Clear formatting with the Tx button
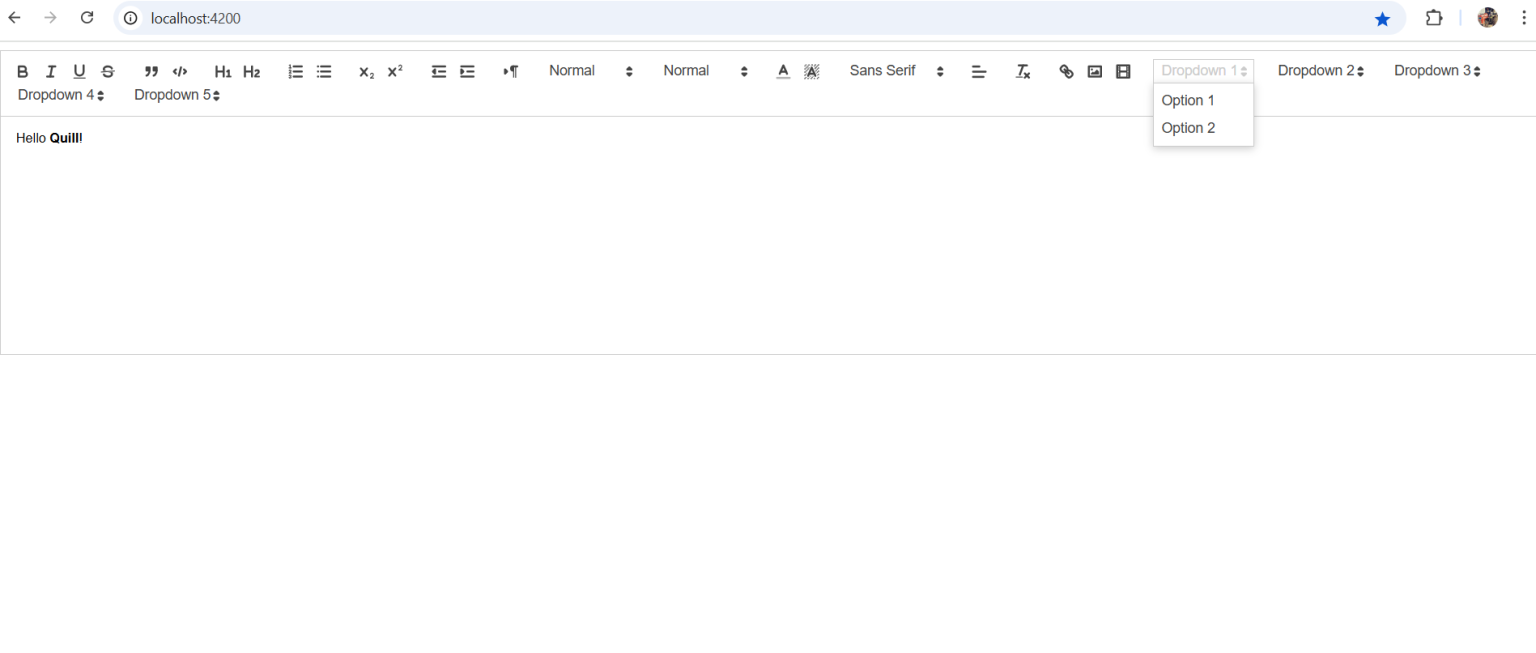The height and width of the screenshot is (653, 1536). point(1022,71)
